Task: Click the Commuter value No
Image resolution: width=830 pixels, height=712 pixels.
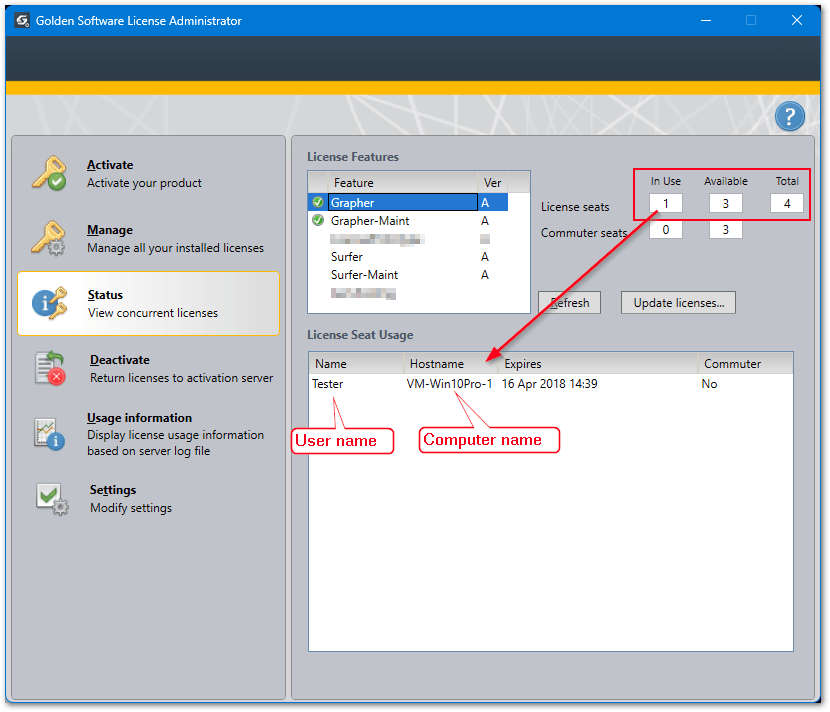Action: click(x=709, y=384)
